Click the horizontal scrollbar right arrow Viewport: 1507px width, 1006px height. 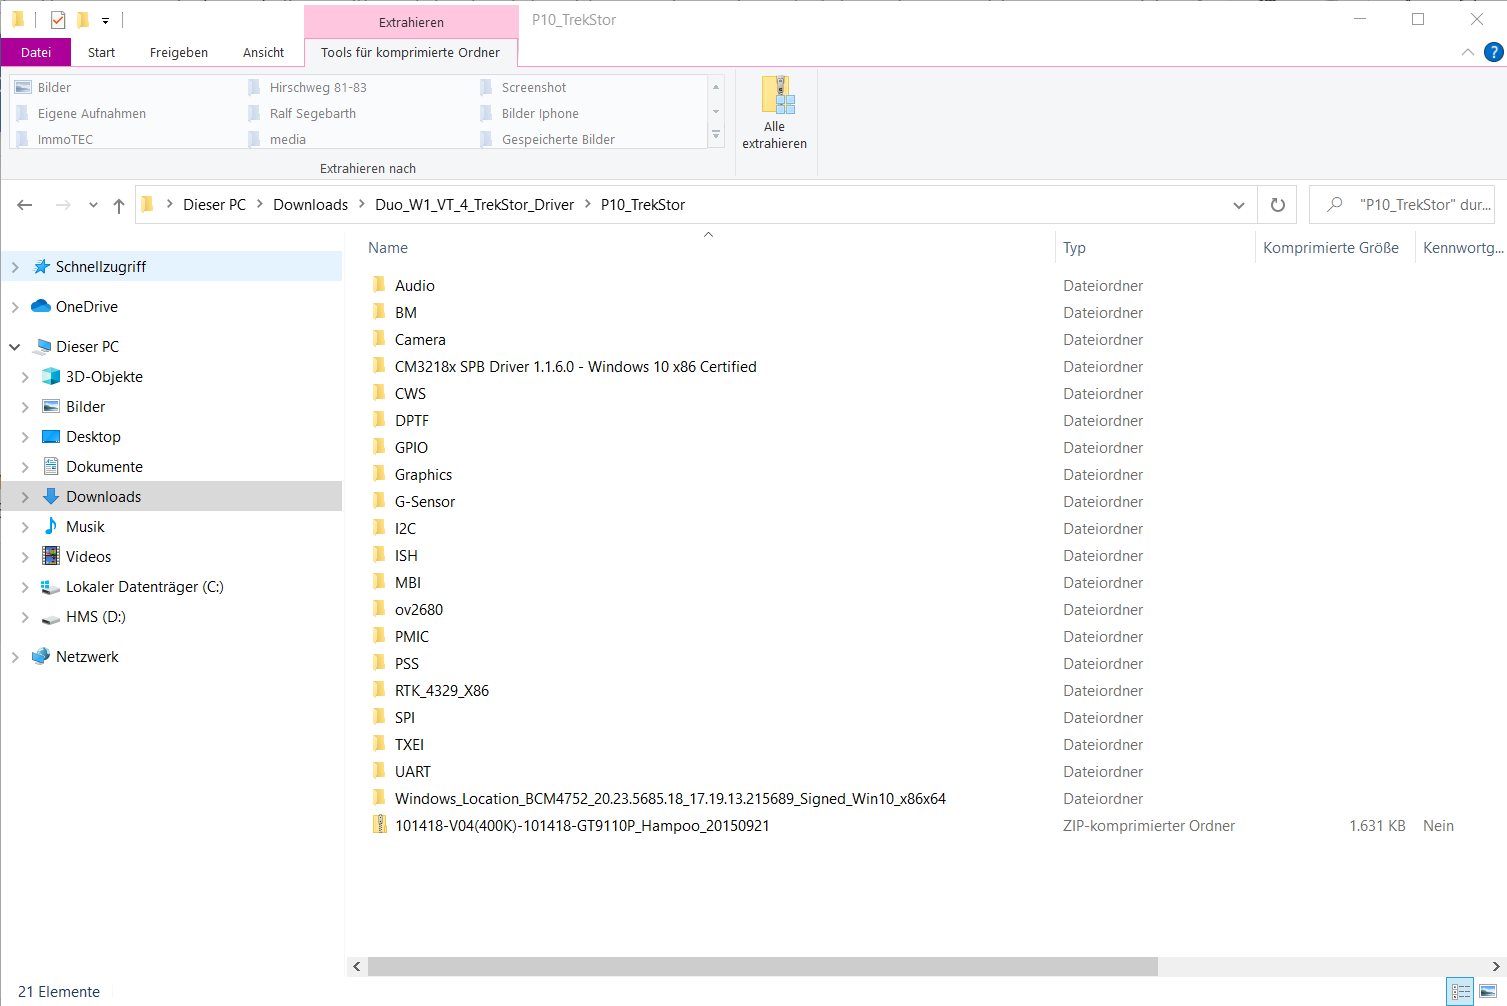coord(1497,967)
